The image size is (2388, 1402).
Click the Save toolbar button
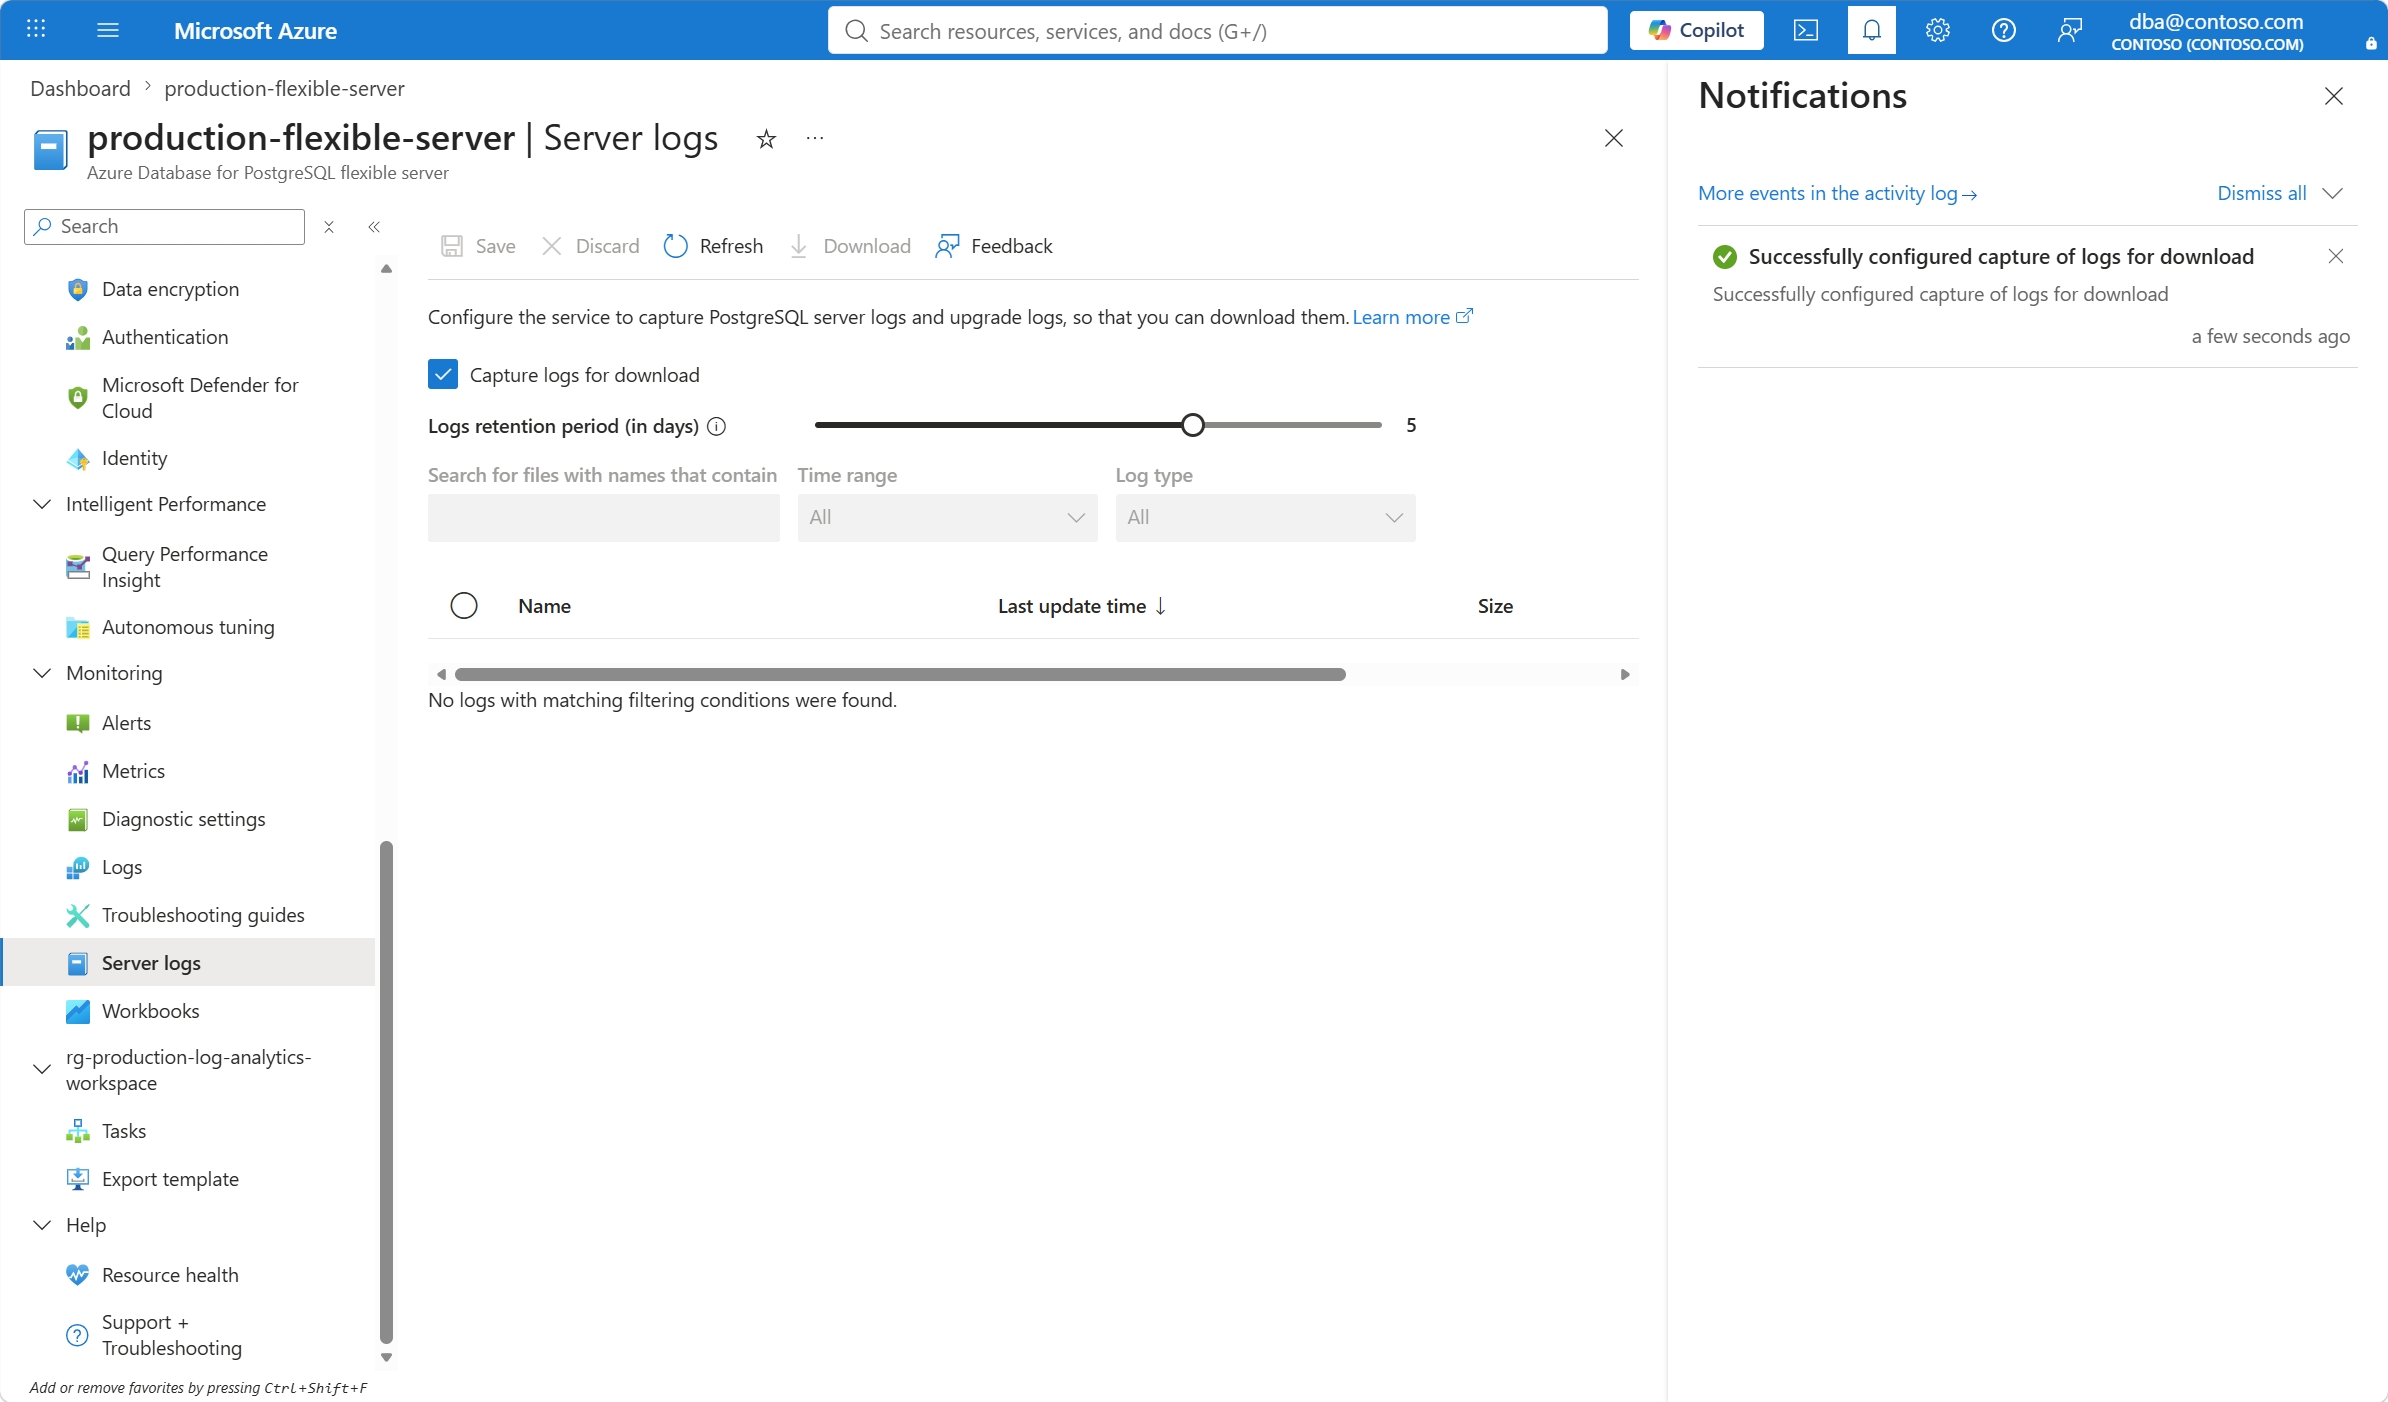coord(479,246)
